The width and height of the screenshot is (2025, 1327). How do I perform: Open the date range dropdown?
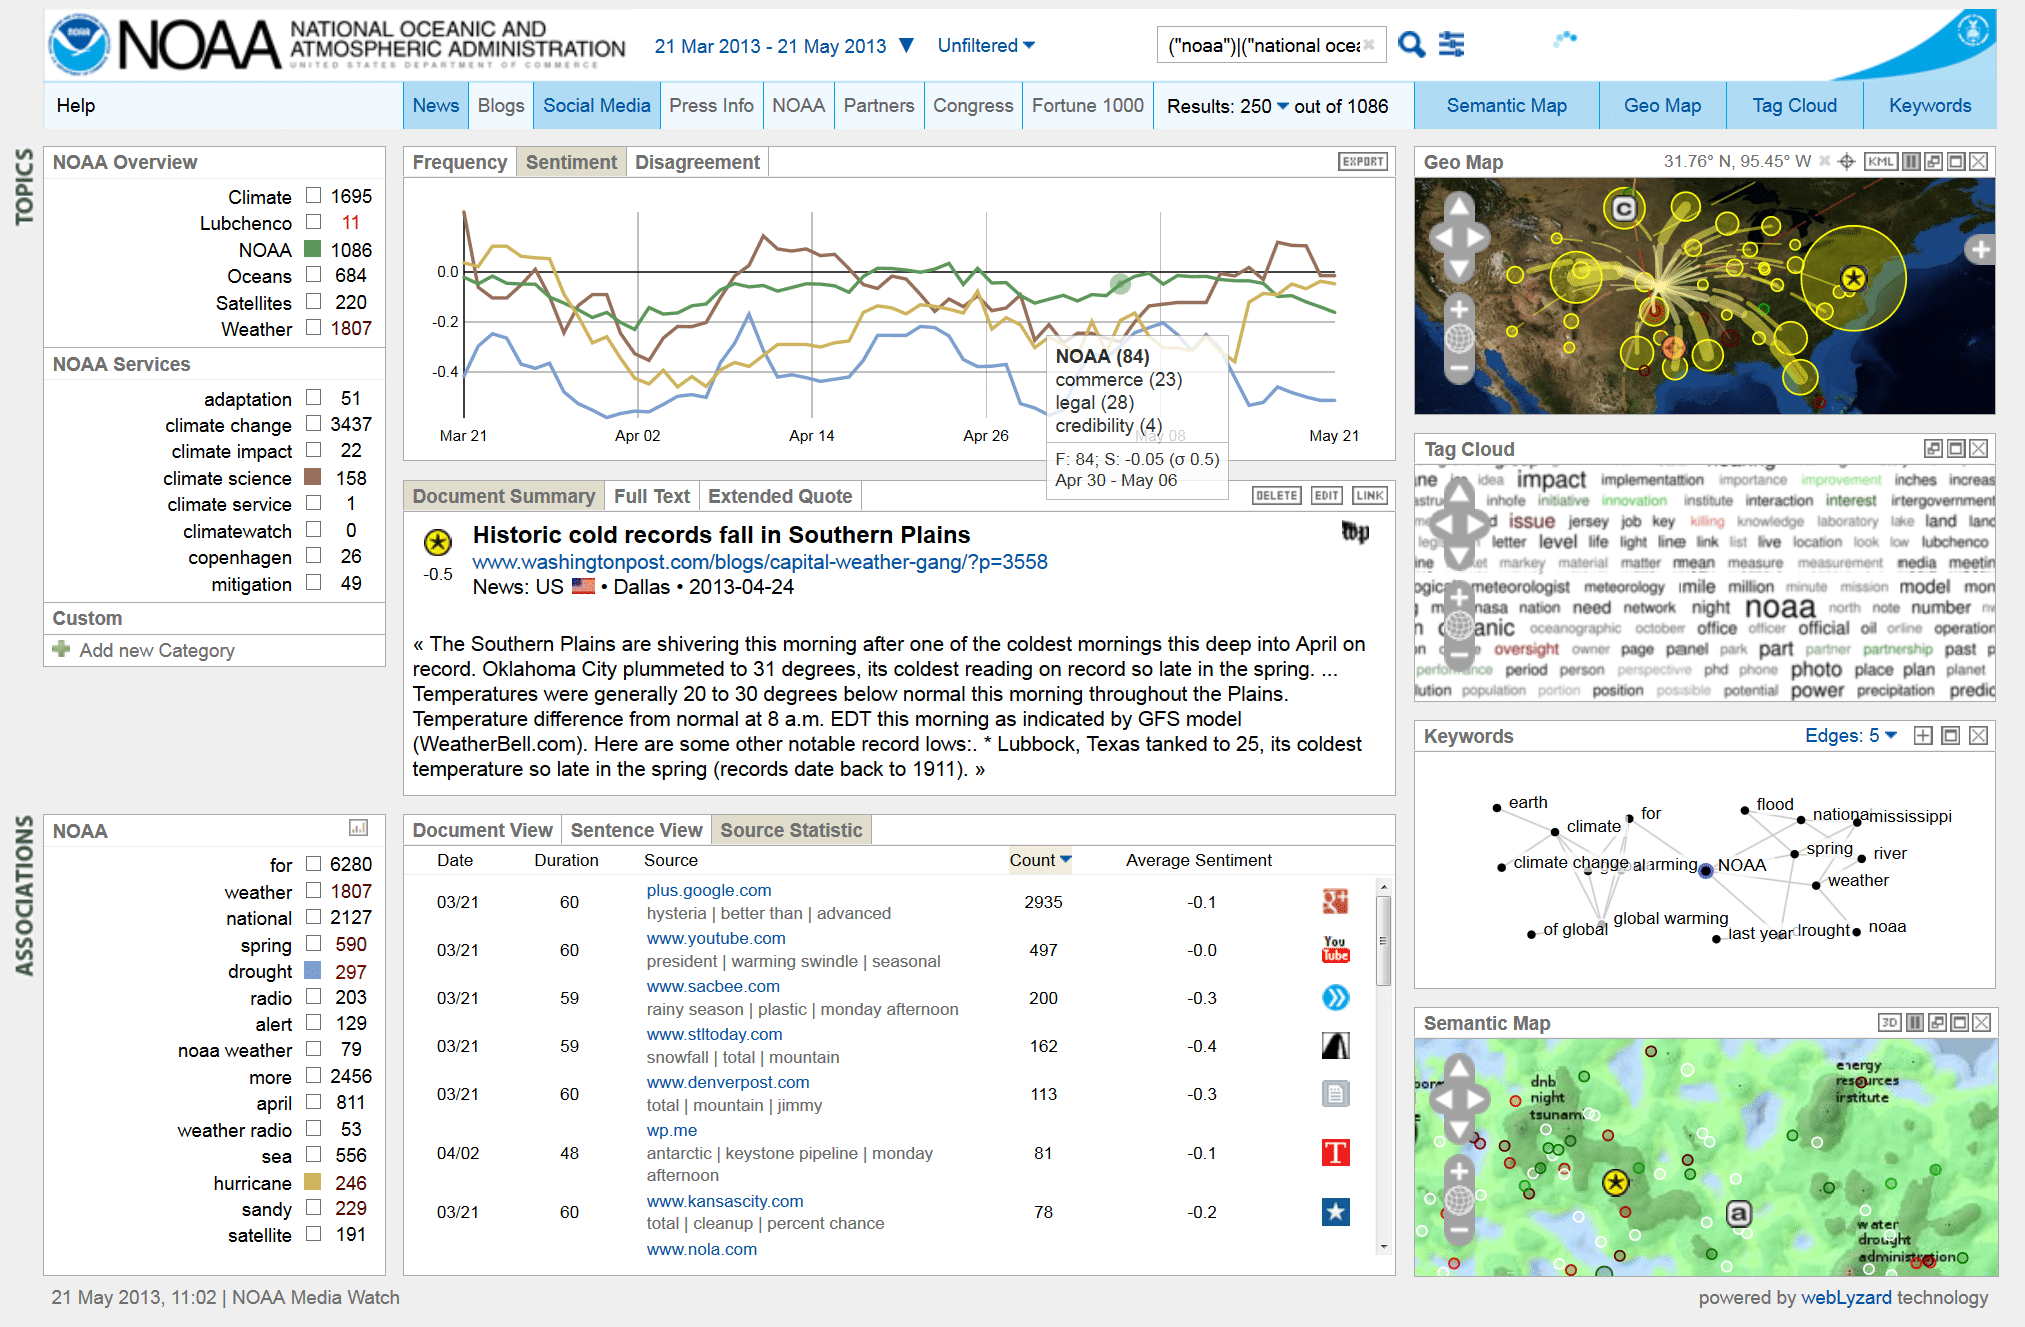click(906, 45)
